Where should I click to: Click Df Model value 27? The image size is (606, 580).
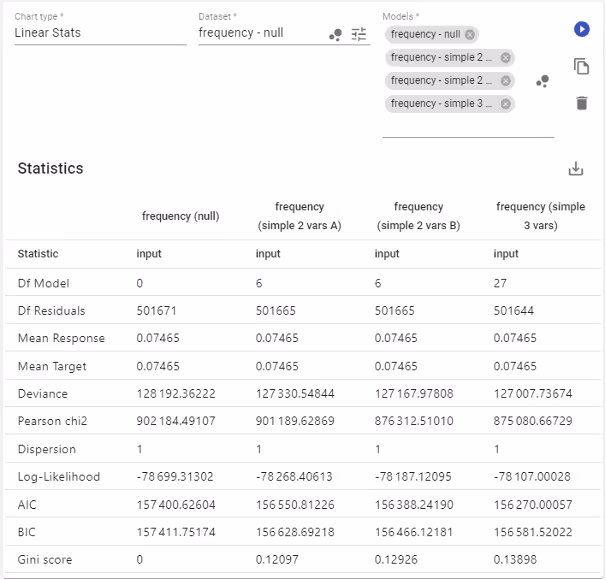[500, 284]
